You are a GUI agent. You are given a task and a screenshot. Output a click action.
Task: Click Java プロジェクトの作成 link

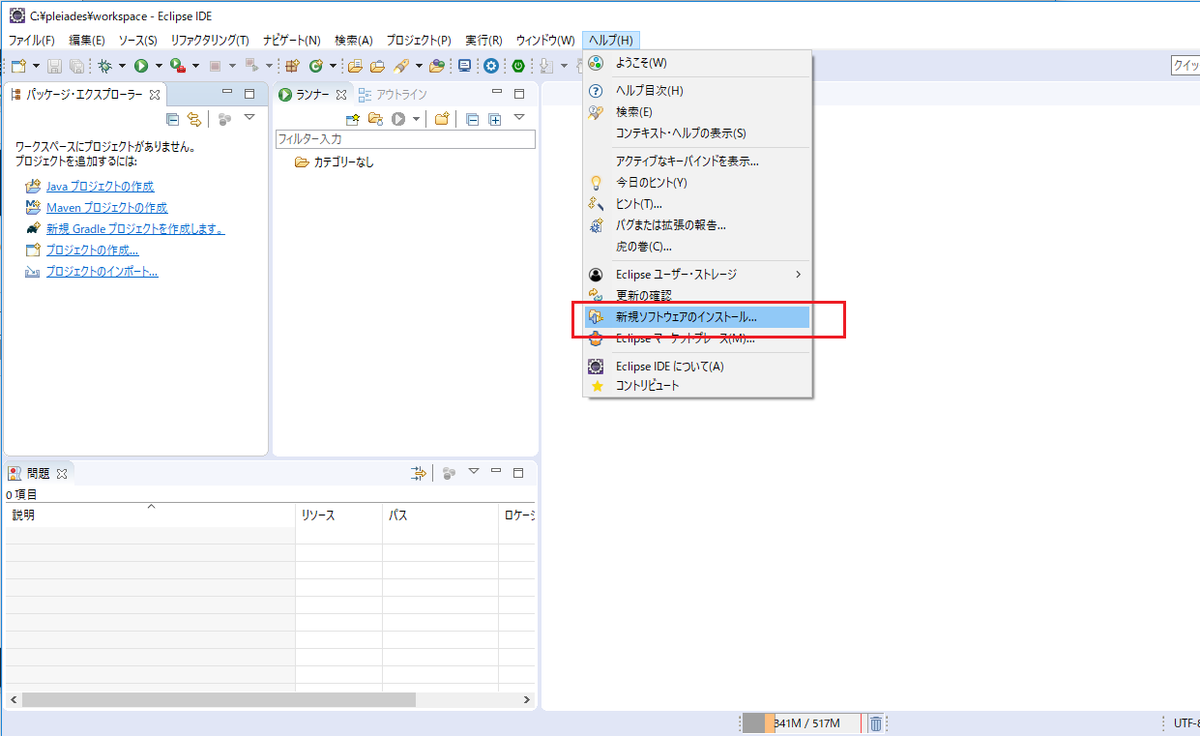click(x=100, y=186)
